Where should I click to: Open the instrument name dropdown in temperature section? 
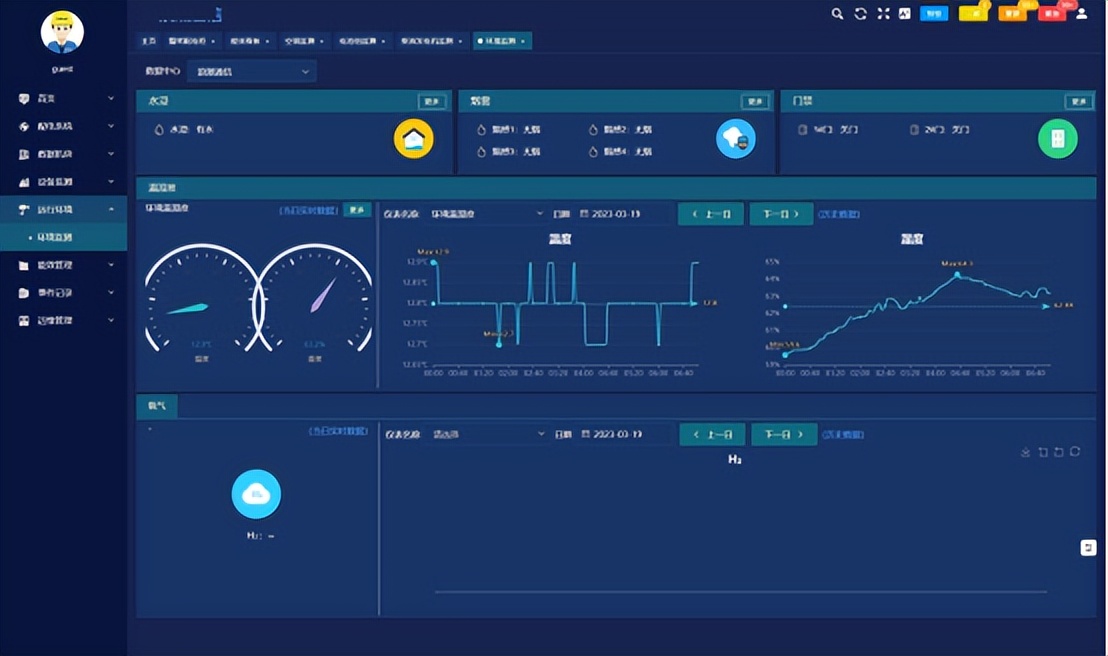coord(487,213)
